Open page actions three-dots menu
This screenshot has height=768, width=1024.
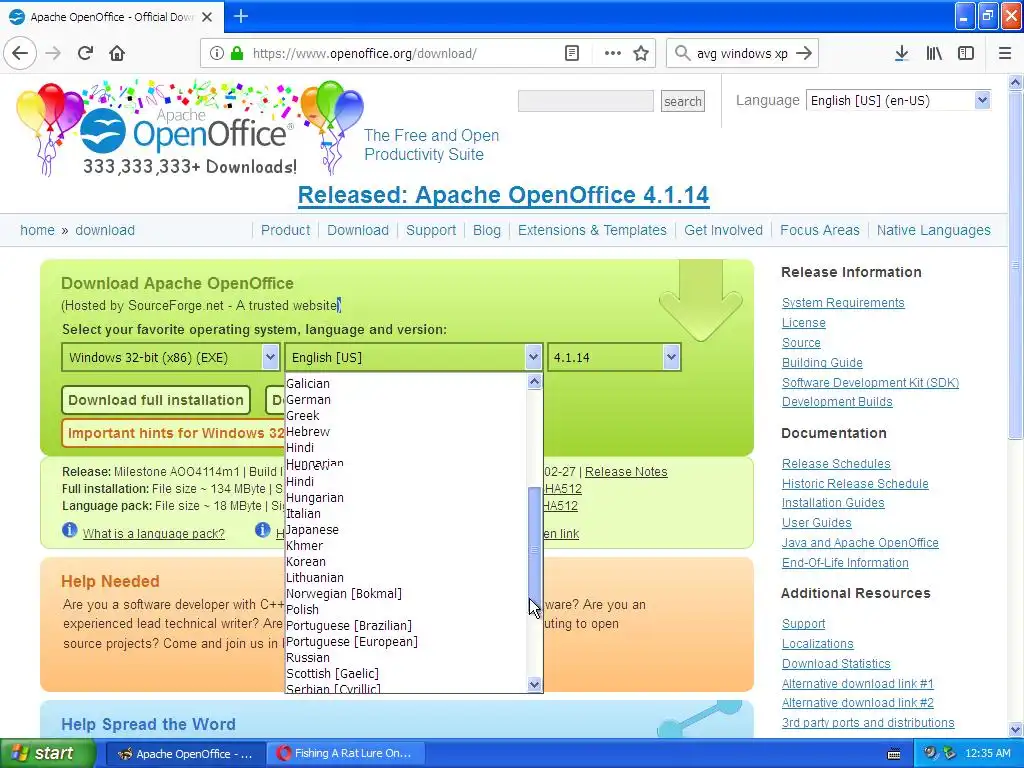[613, 53]
